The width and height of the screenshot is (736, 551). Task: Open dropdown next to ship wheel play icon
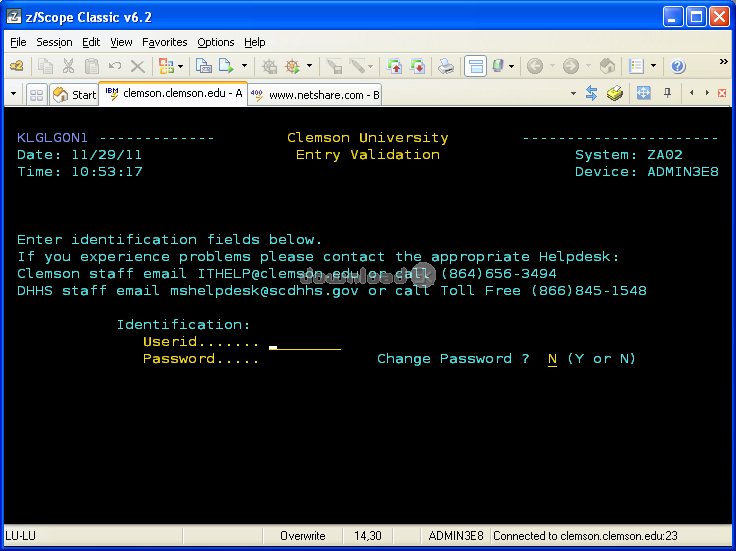[x=309, y=66]
